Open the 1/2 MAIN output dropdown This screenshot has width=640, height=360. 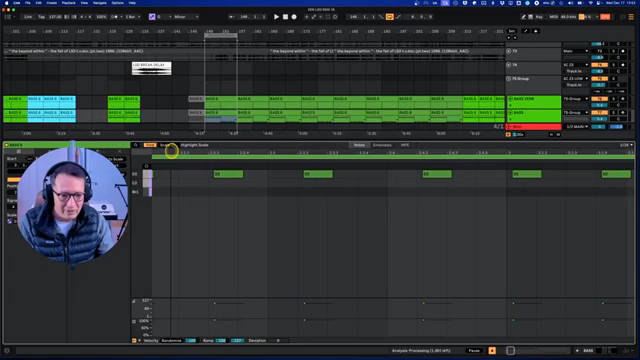click(577, 127)
